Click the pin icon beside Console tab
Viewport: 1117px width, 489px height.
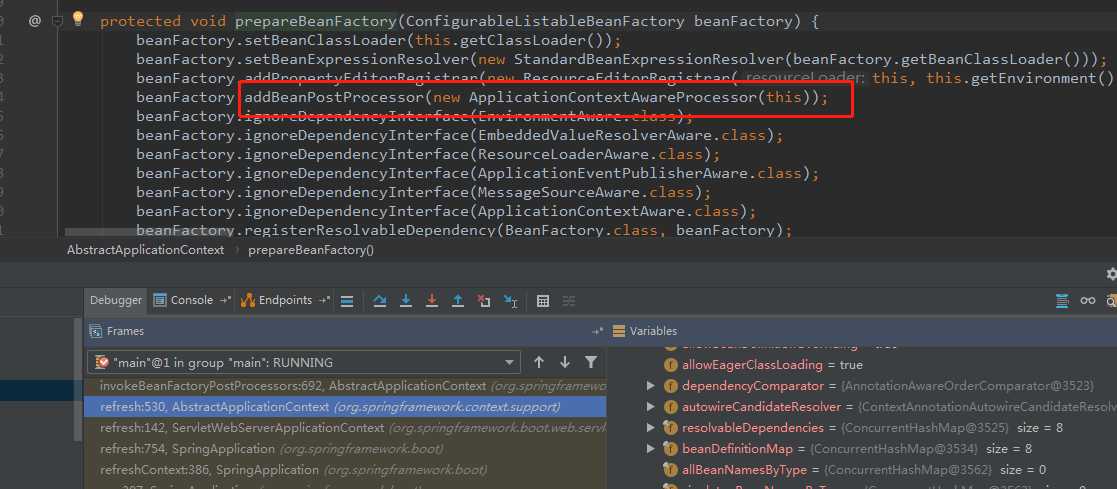225,301
